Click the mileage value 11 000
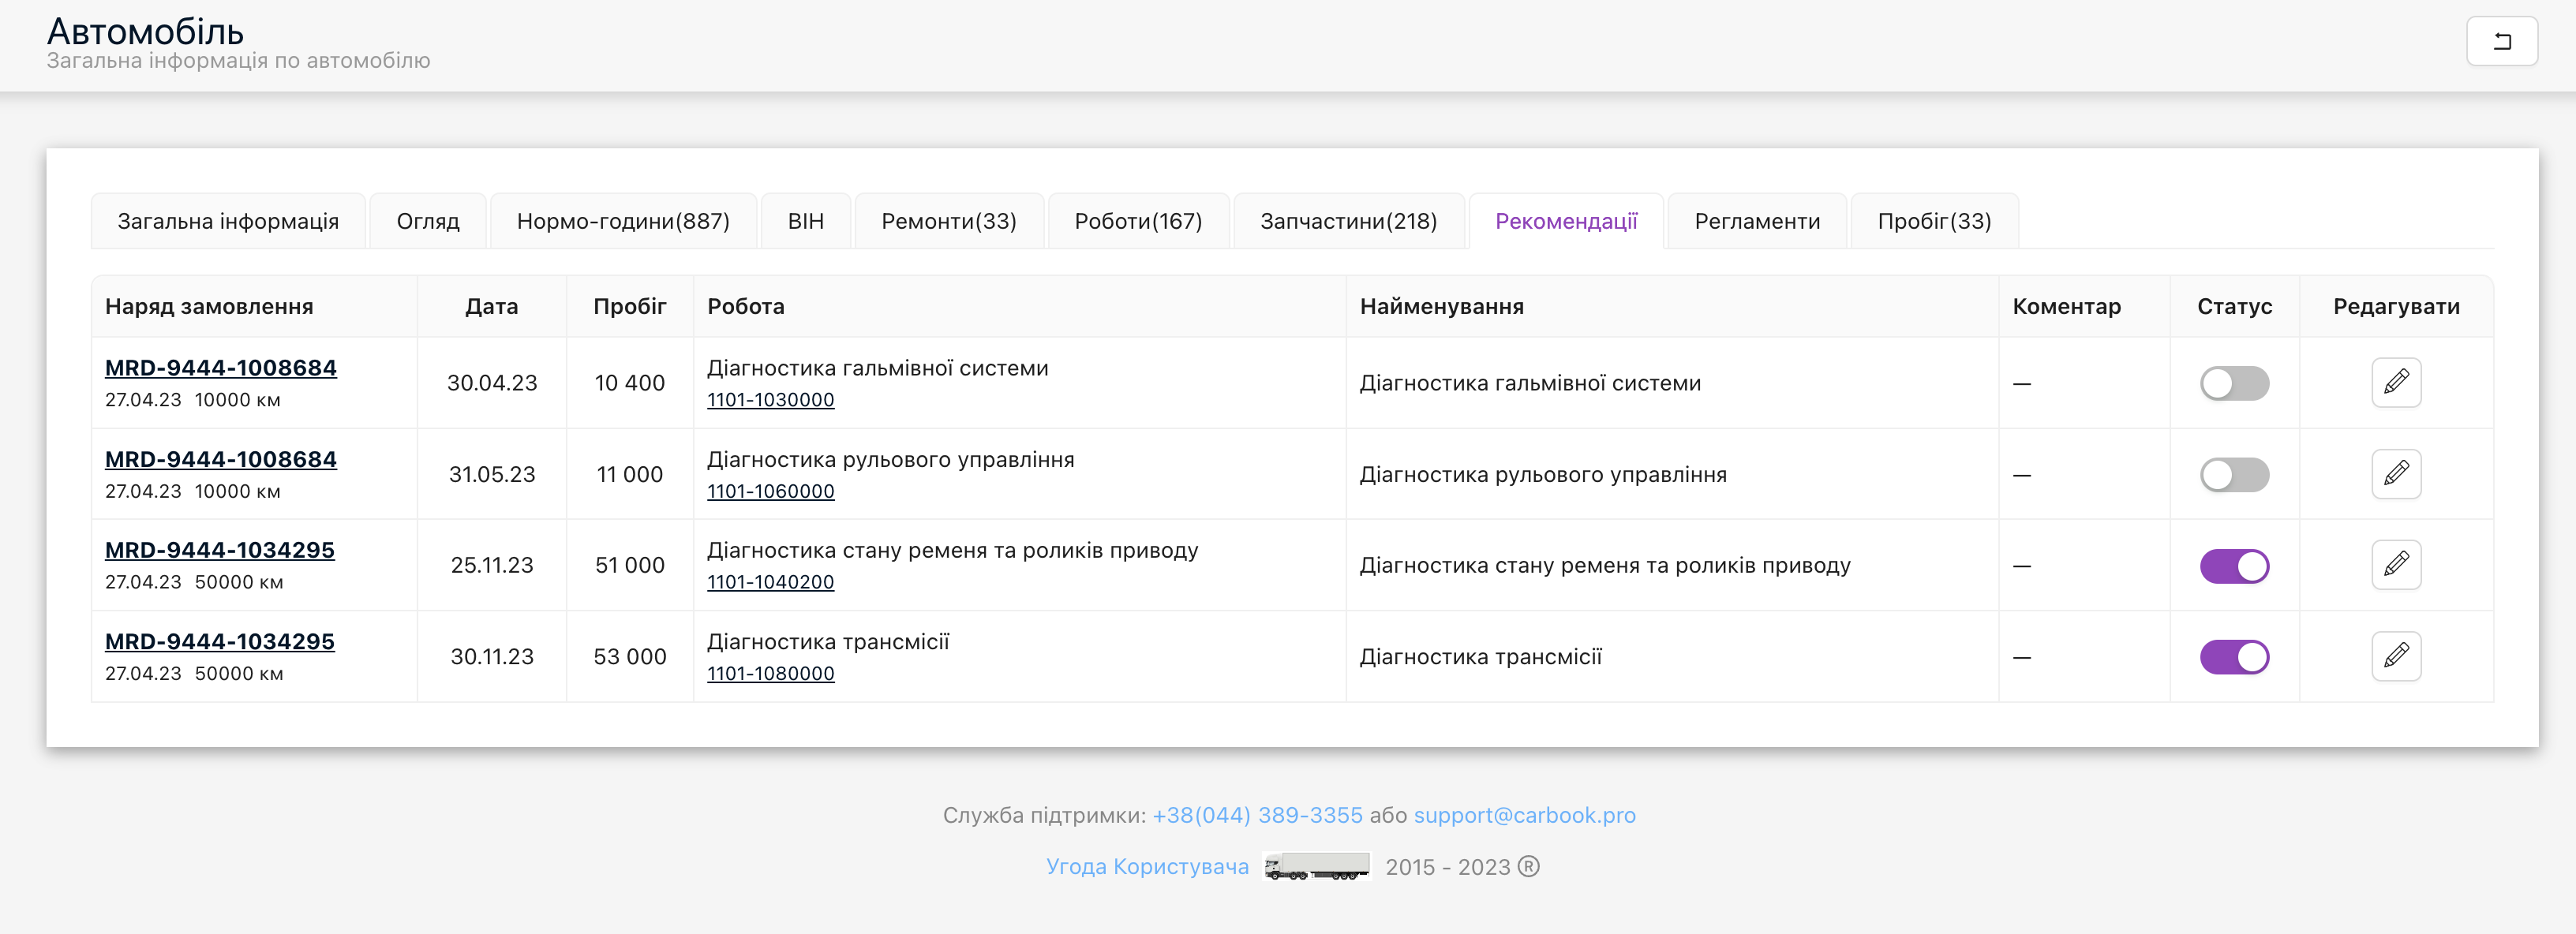2576x934 pixels. (629, 474)
